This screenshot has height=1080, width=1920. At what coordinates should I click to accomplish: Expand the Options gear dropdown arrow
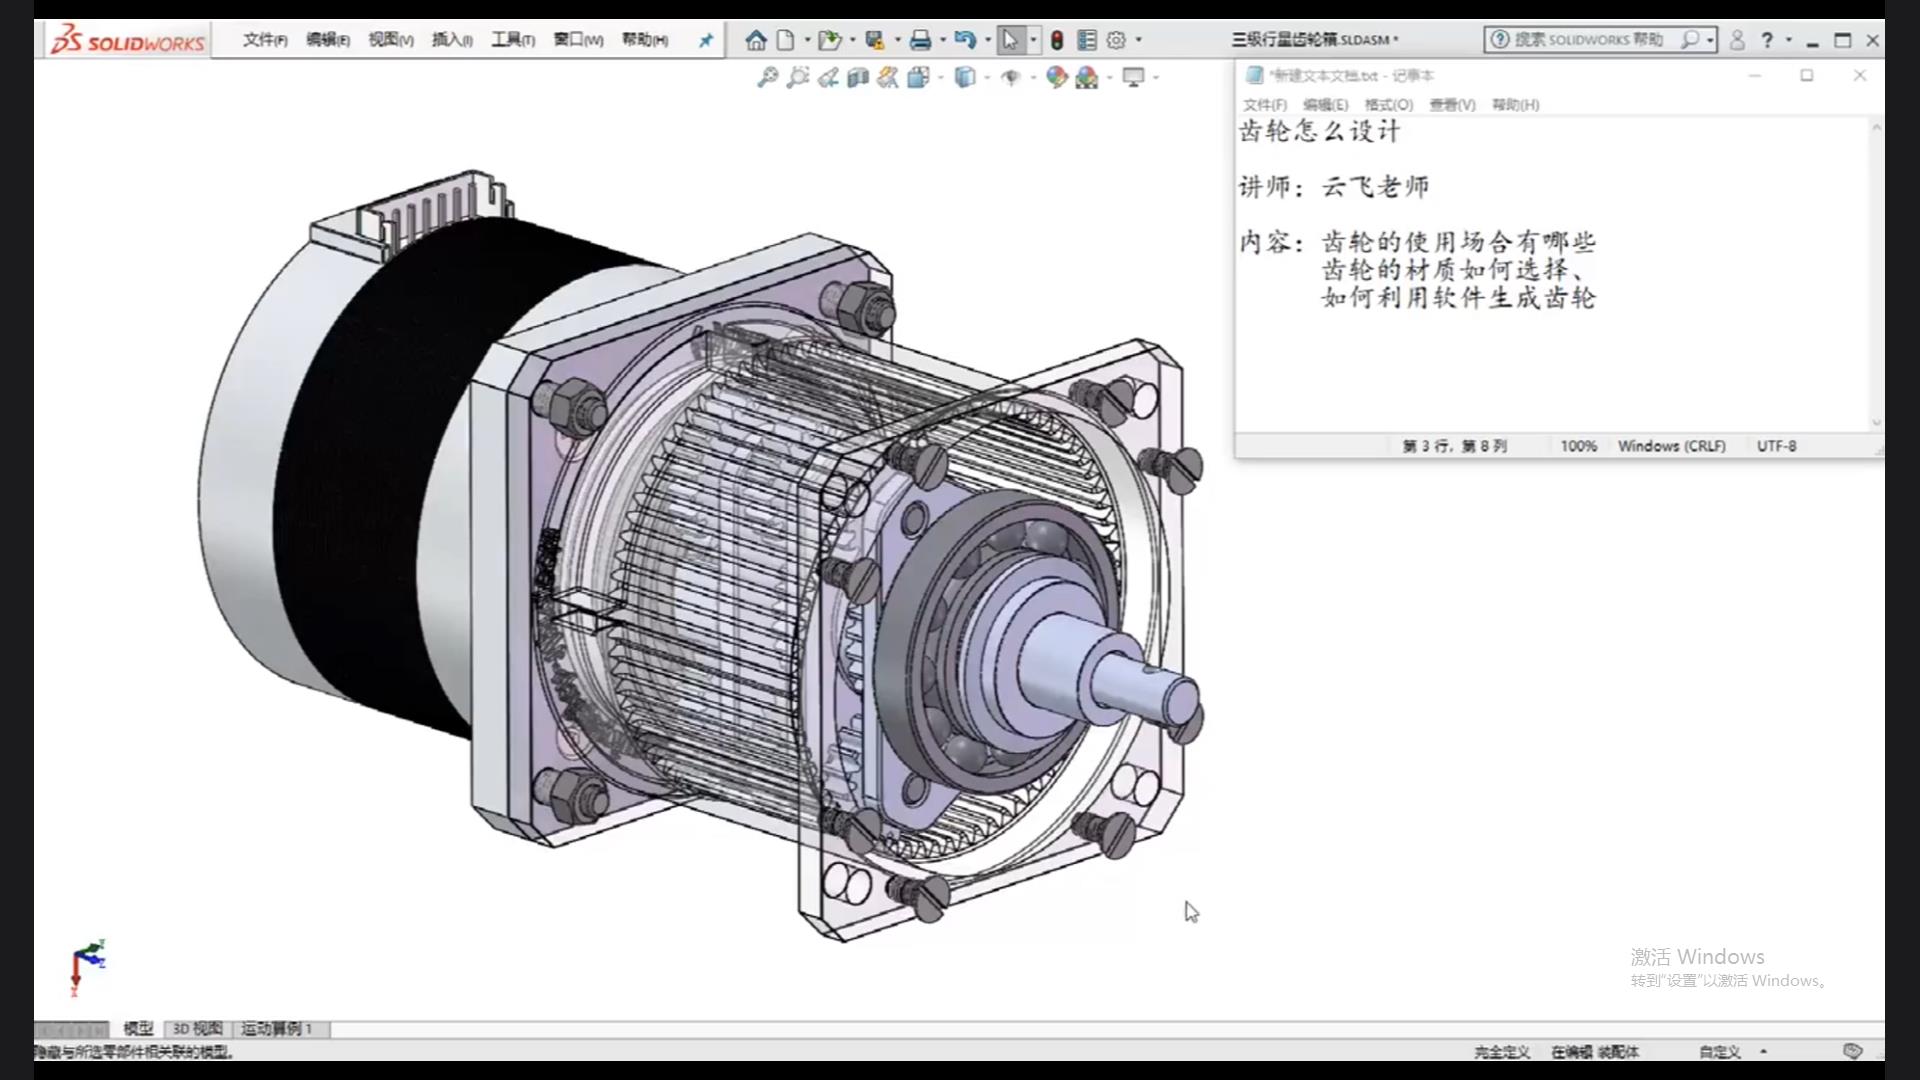pos(1139,40)
